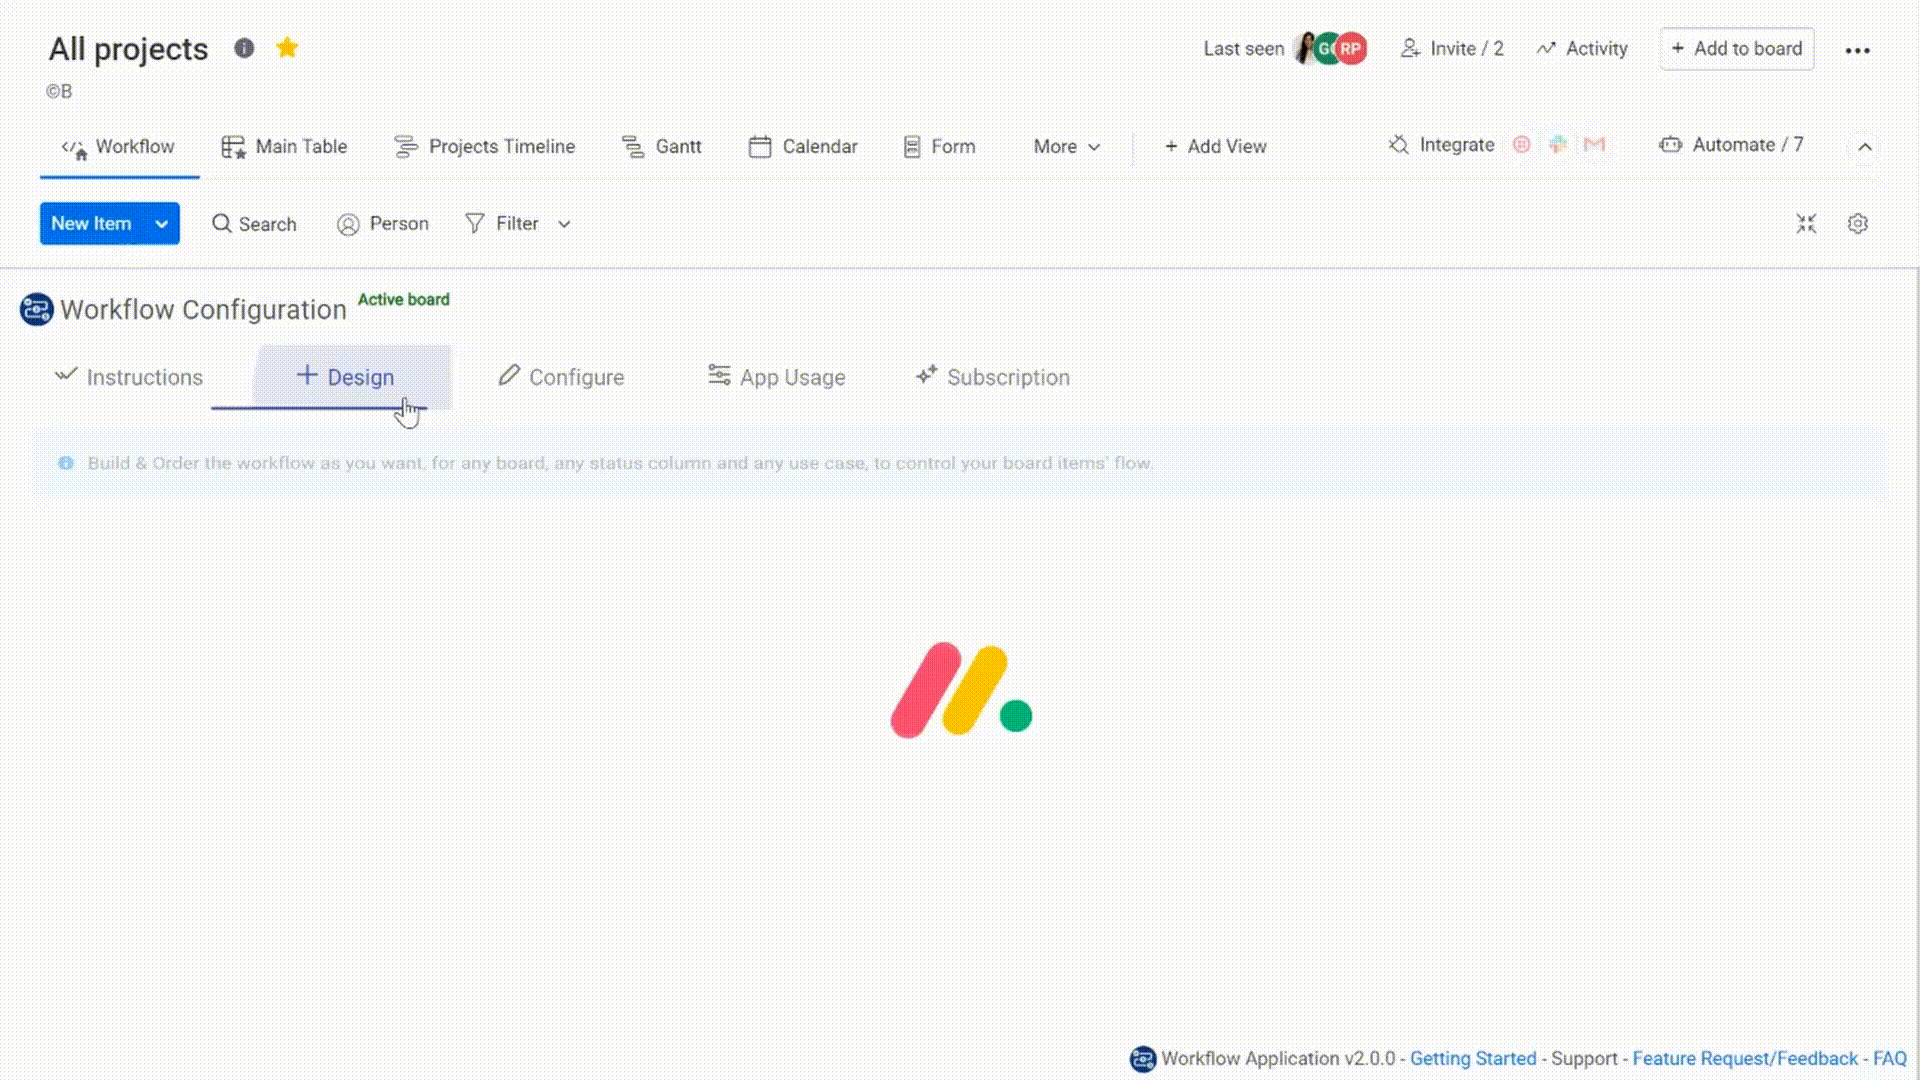Click the Projects Timeline icon
Screen dimensions: 1920x1080
pos(405,147)
